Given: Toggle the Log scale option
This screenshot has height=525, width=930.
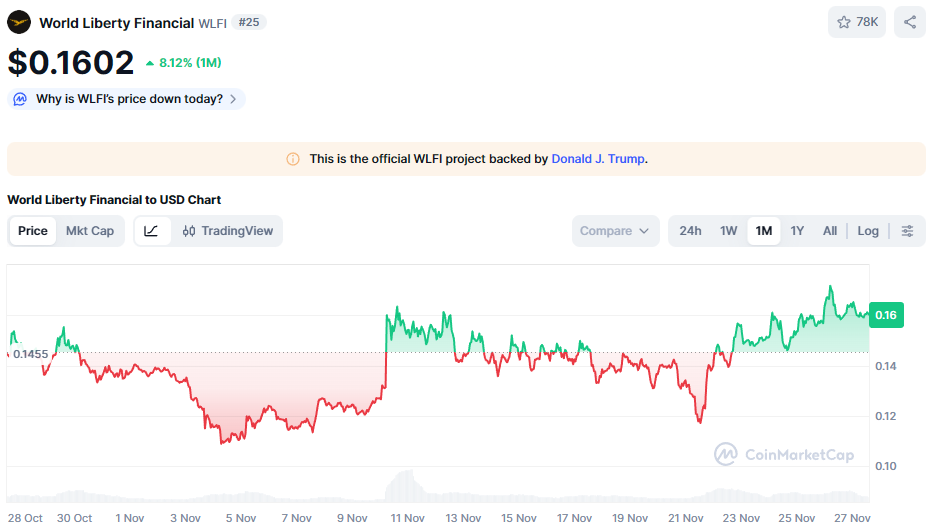Looking at the screenshot, I should [868, 231].
